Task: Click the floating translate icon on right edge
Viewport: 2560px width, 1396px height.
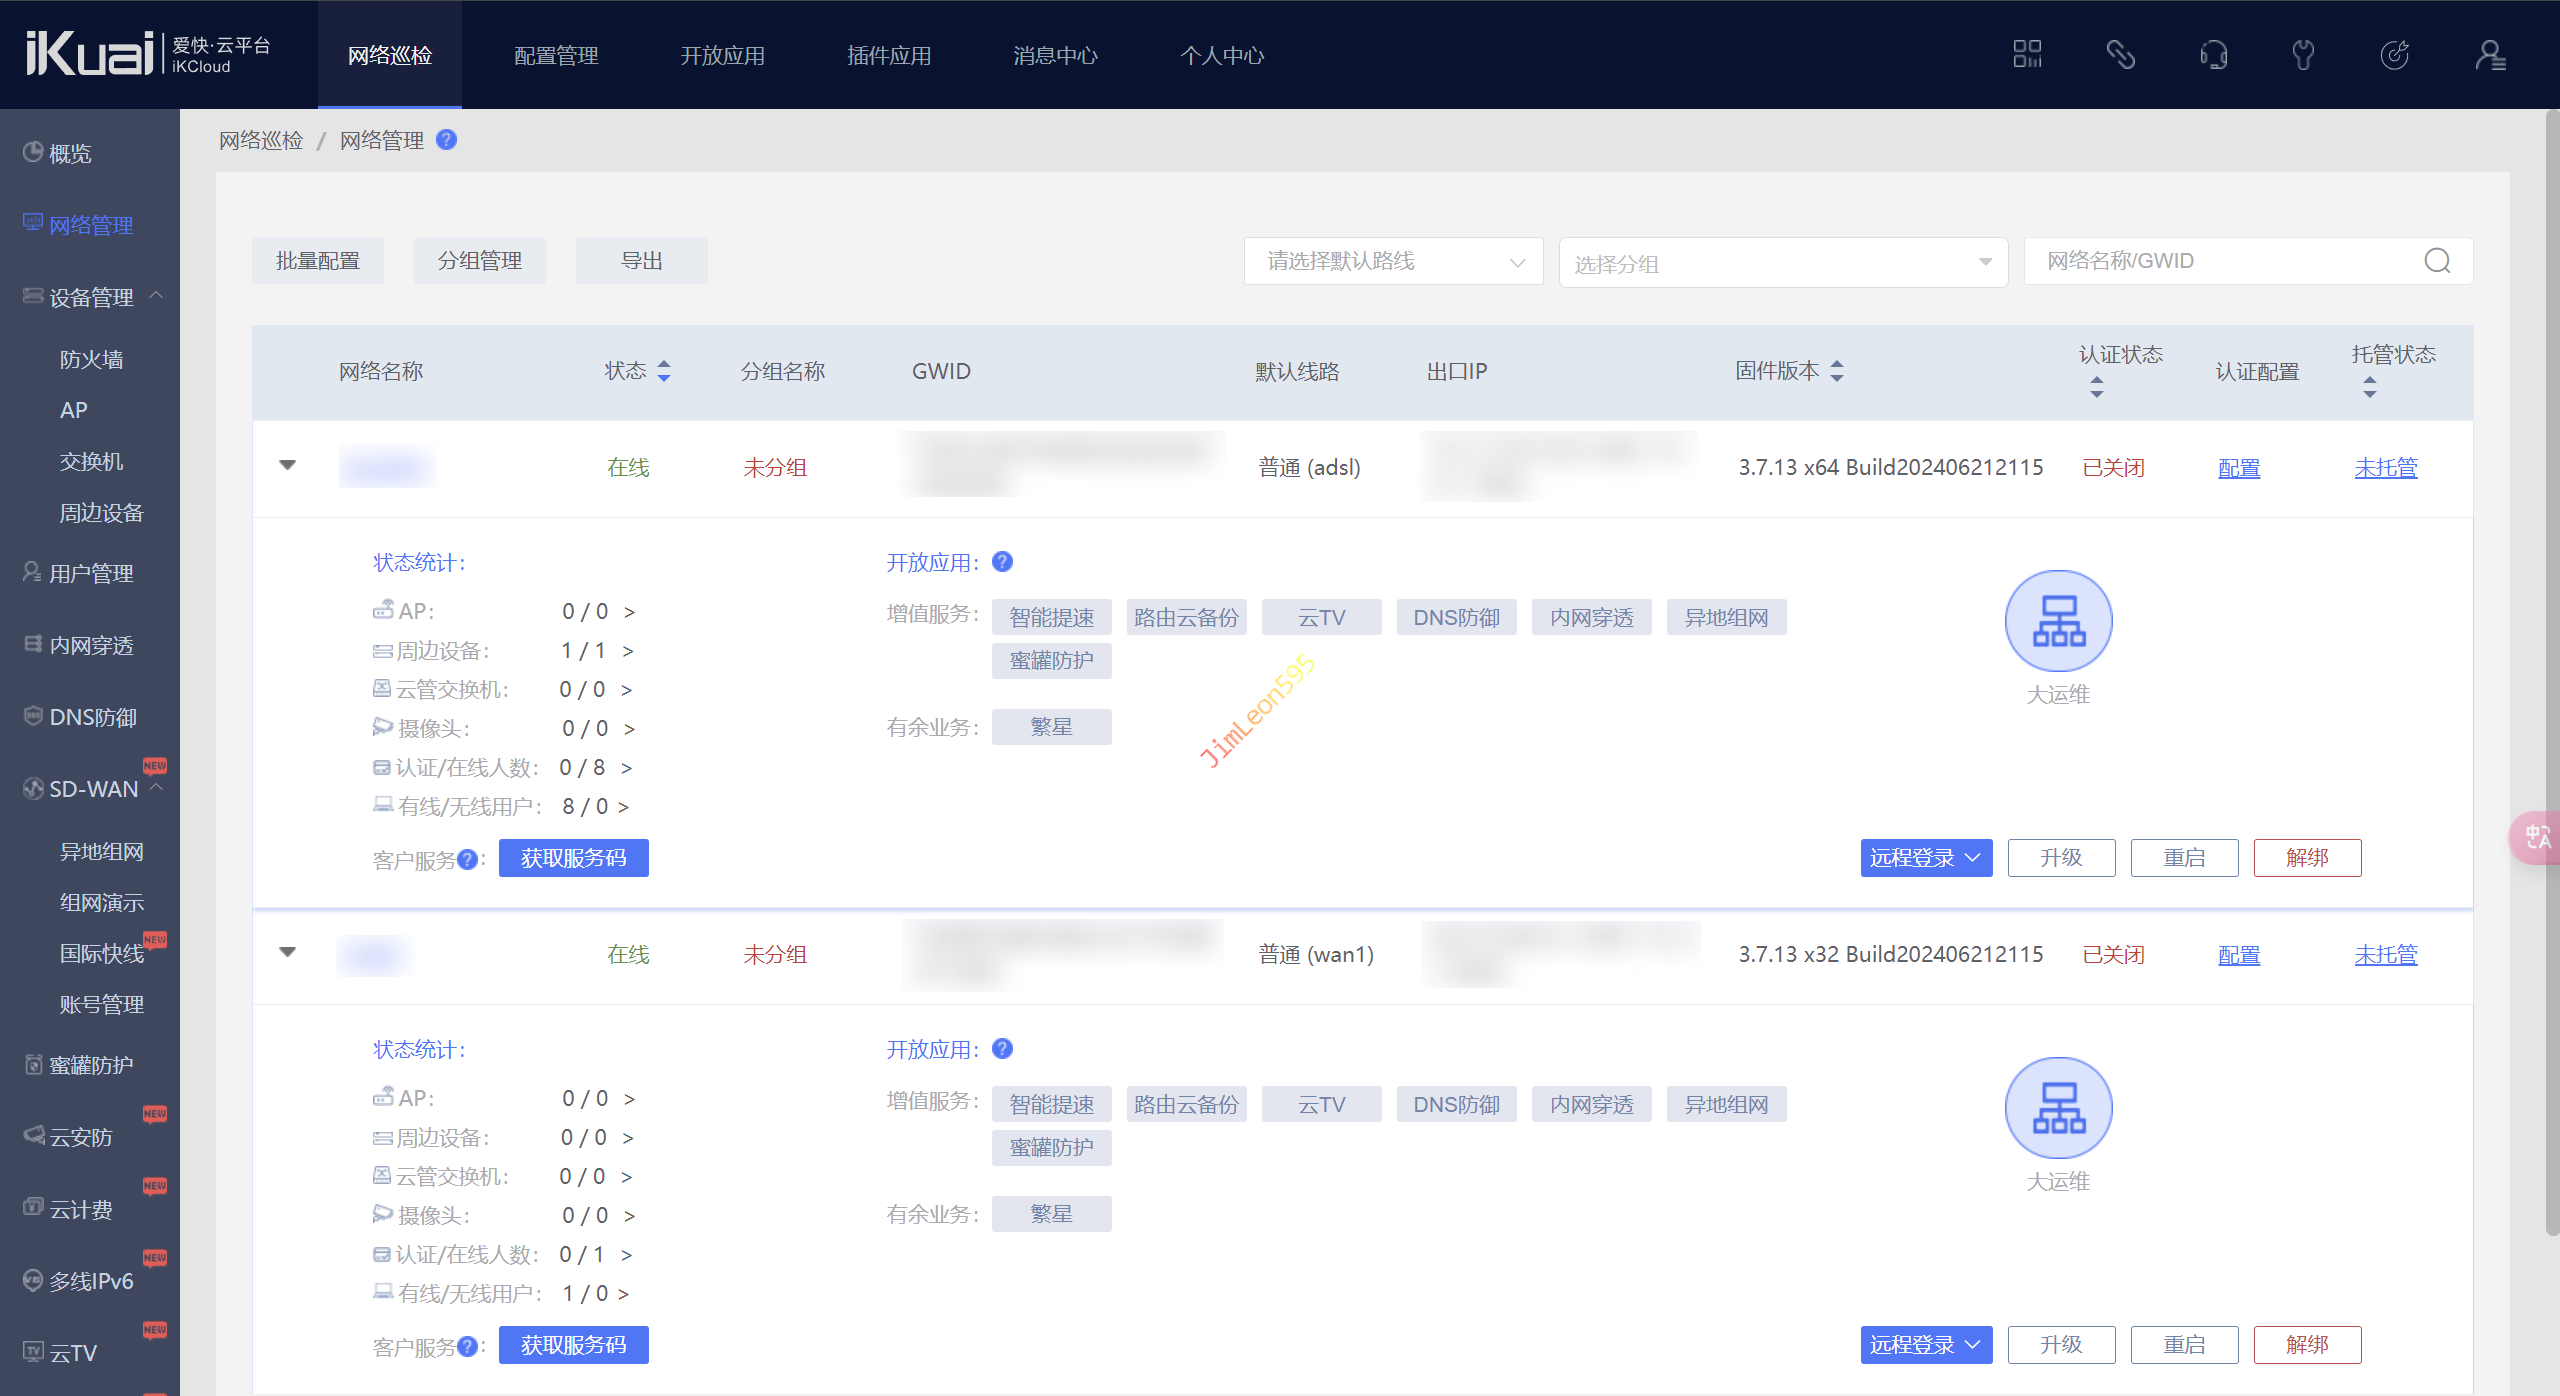Action: pos(2538,837)
